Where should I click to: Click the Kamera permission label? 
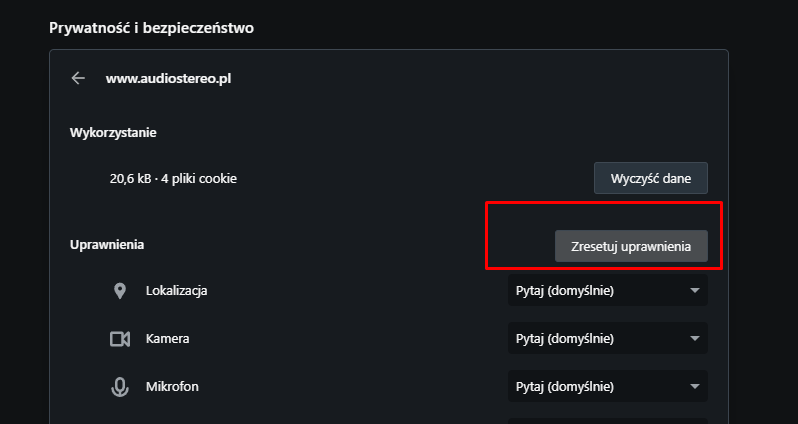click(x=167, y=338)
